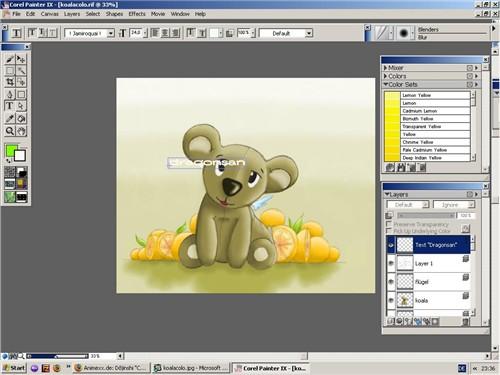Screen dimensions: 500x375
Task: Open the Window menu
Action: (180, 14)
